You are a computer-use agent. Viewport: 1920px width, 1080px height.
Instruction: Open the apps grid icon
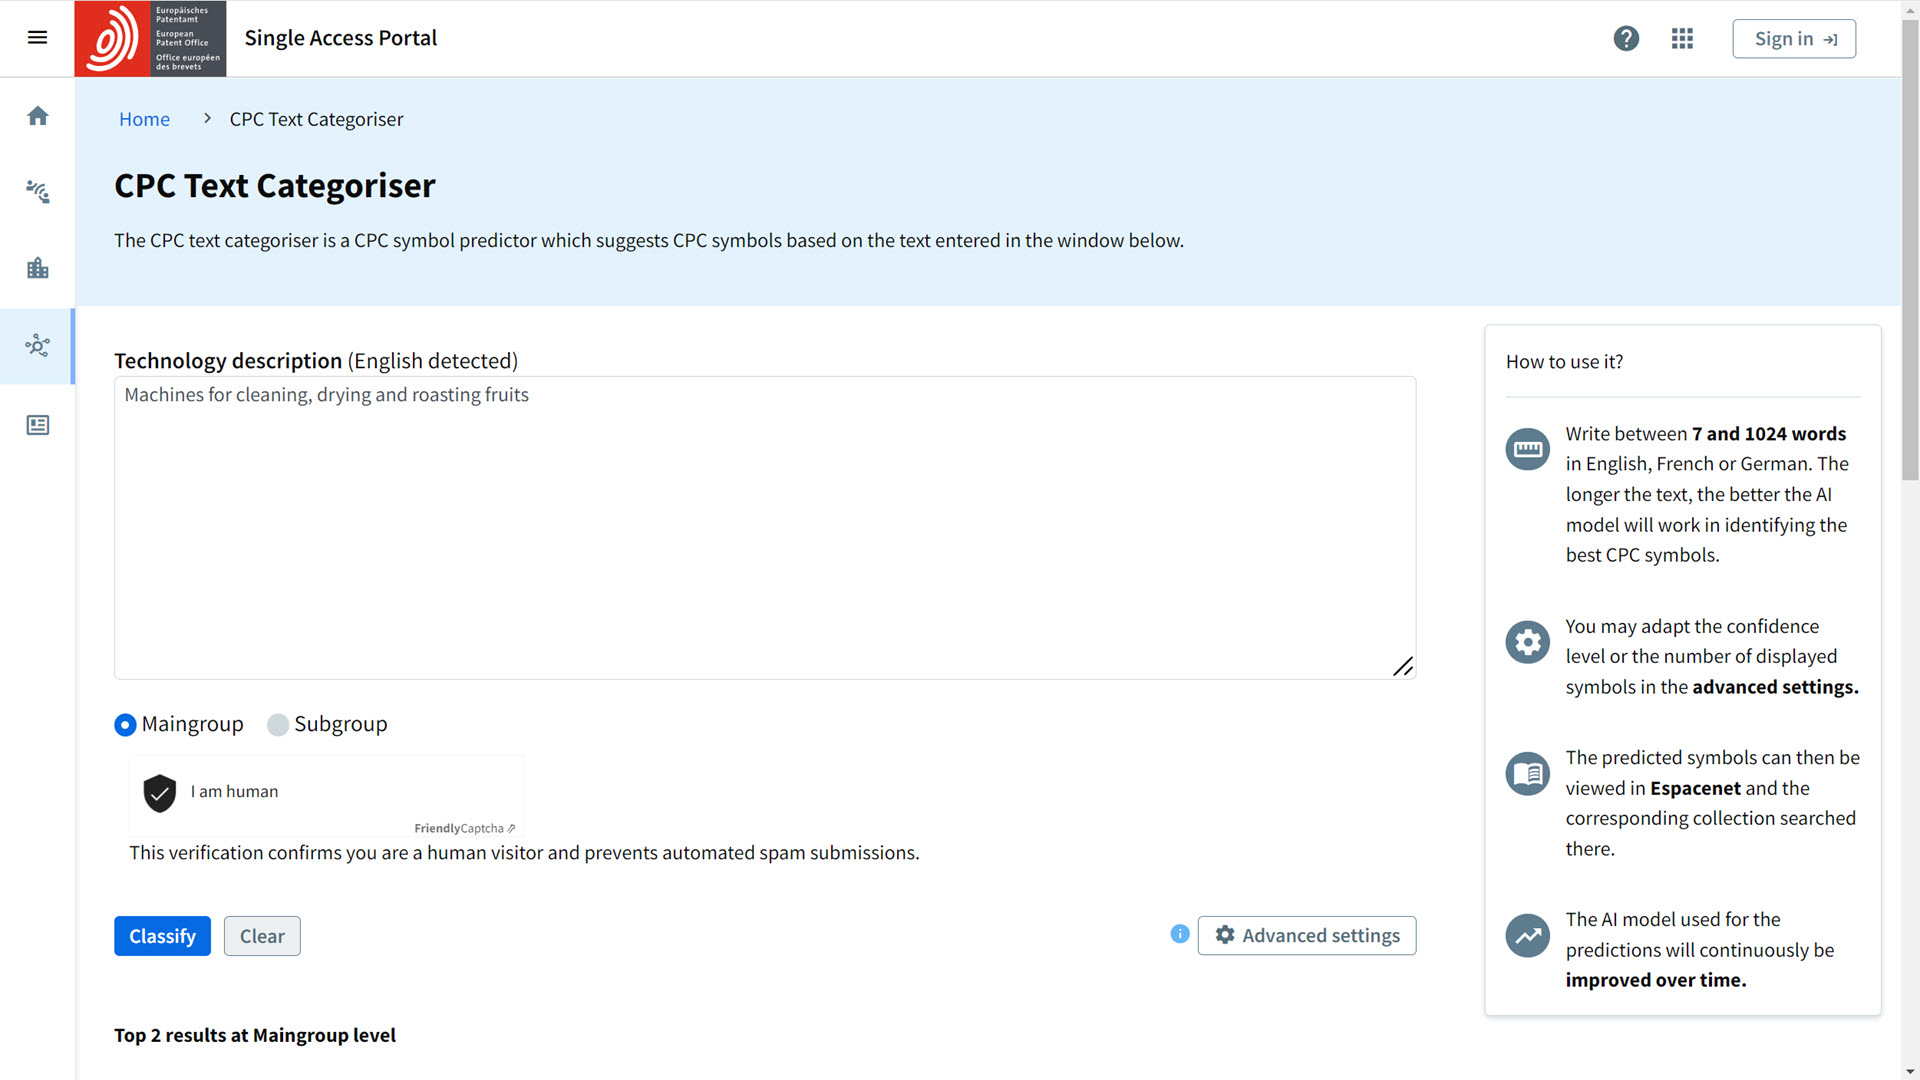tap(1682, 38)
